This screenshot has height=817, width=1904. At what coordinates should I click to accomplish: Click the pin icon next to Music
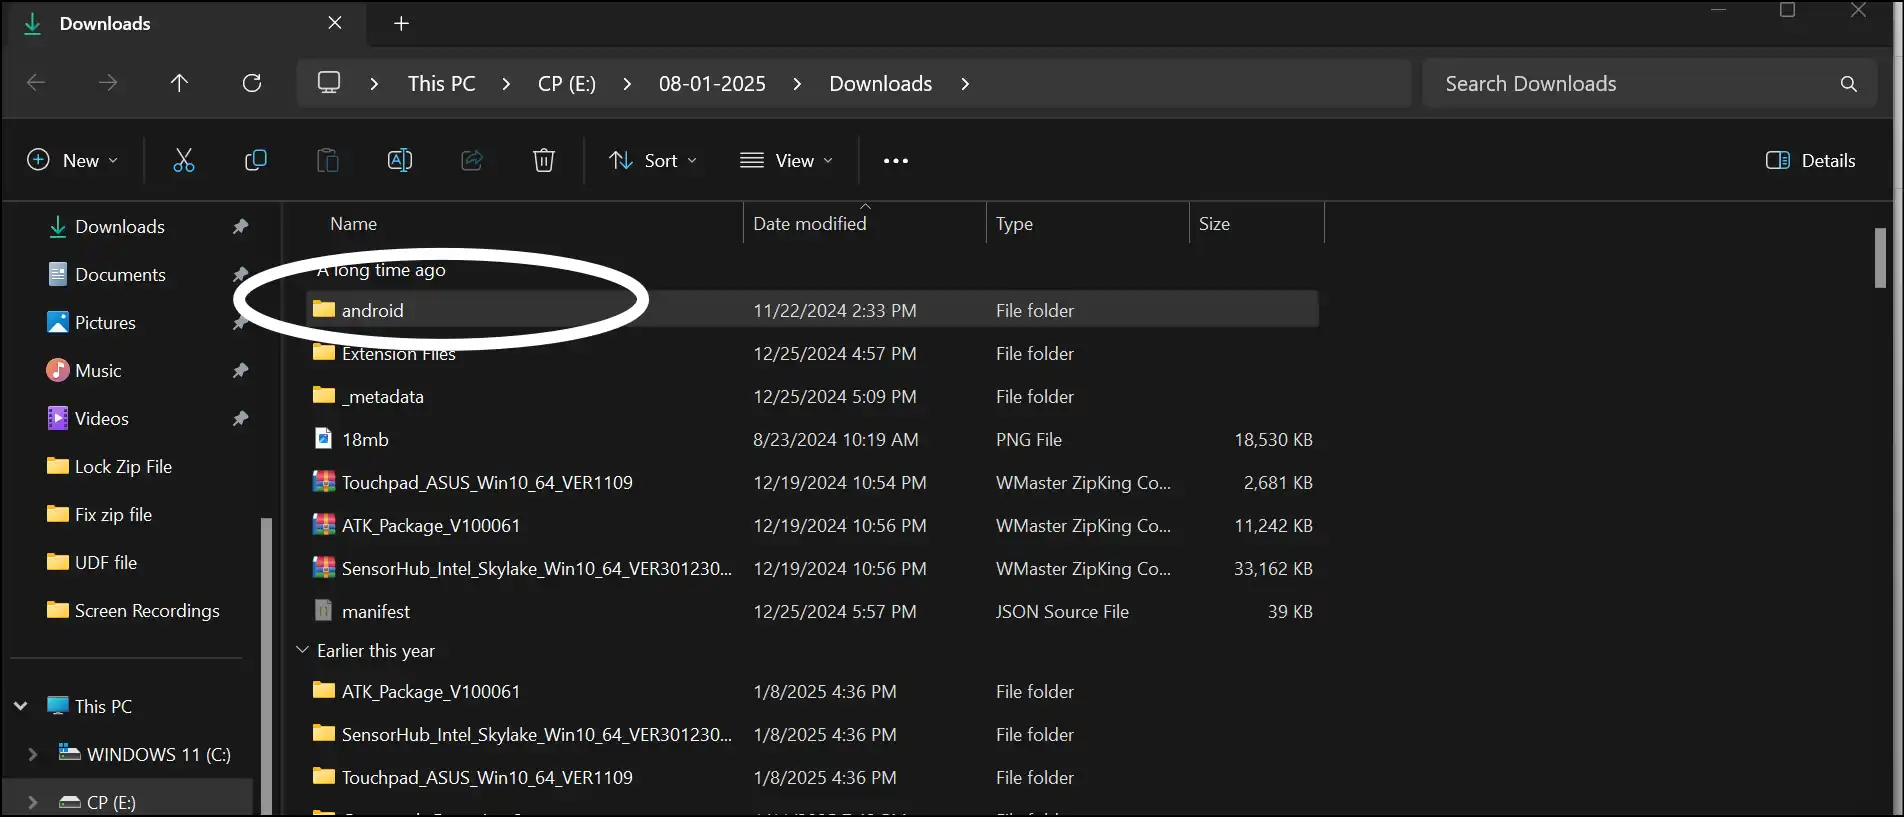[x=240, y=371]
